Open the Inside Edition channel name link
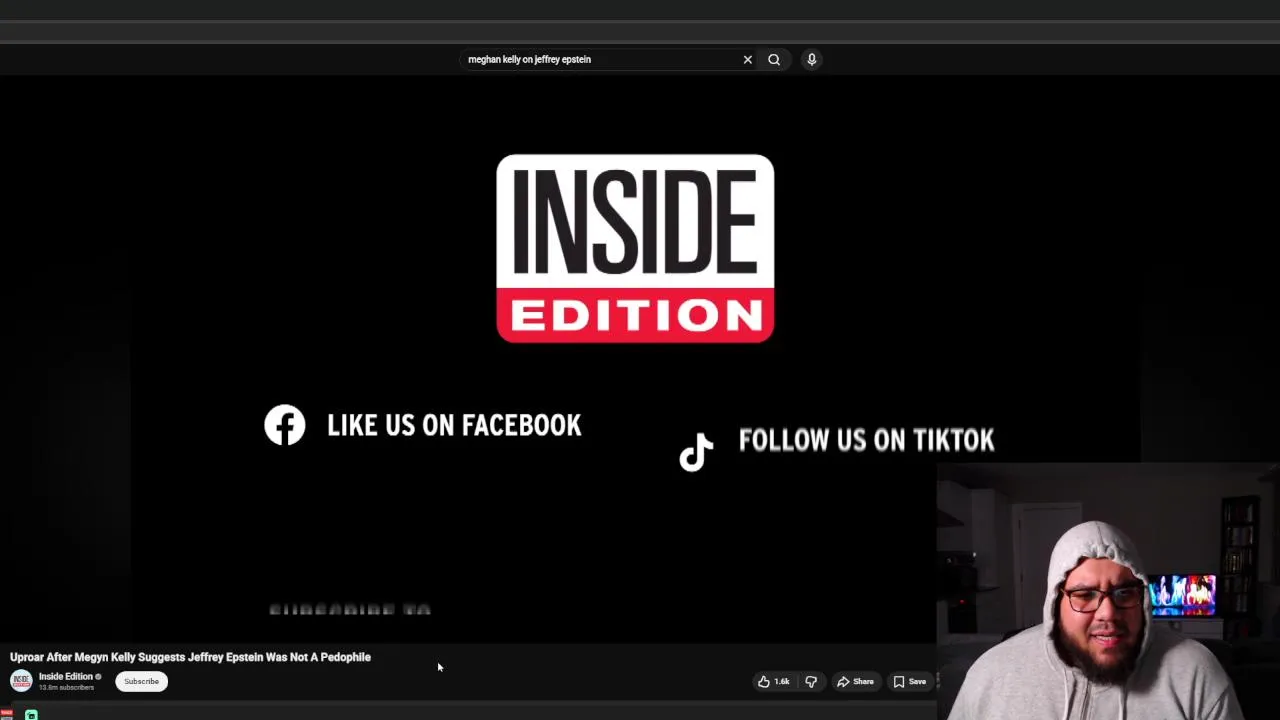 click(x=66, y=676)
